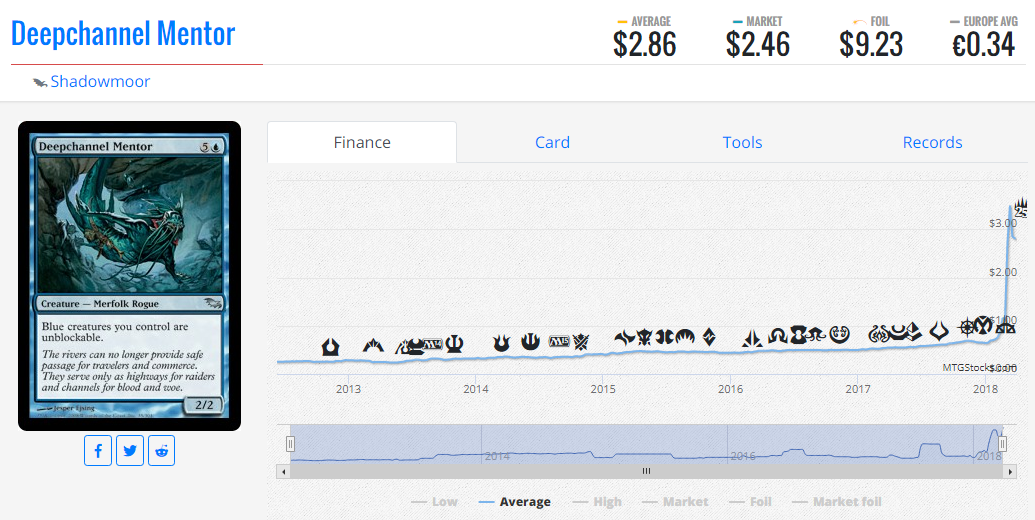Open the Records tab
Image resolution: width=1035 pixels, height=520 pixels.
coord(932,143)
